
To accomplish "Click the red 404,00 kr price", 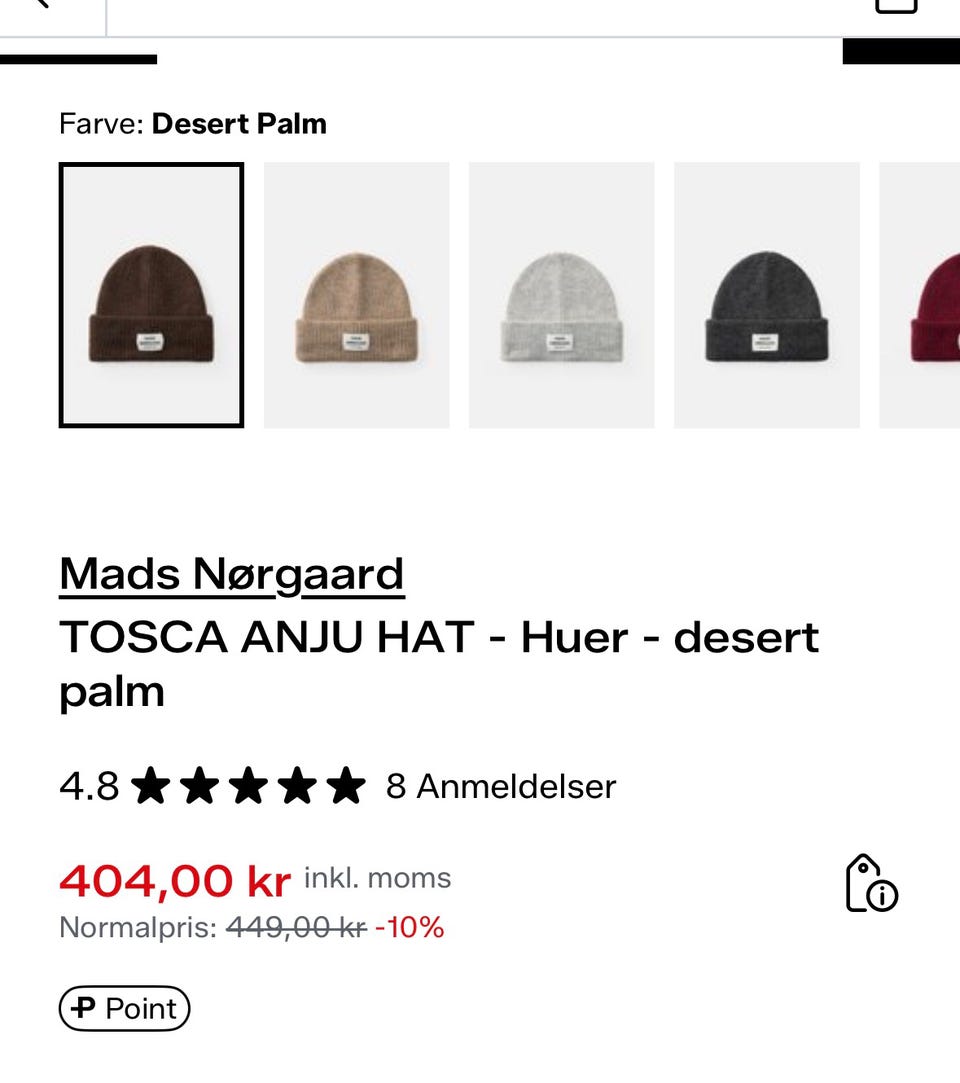I will coord(175,881).
